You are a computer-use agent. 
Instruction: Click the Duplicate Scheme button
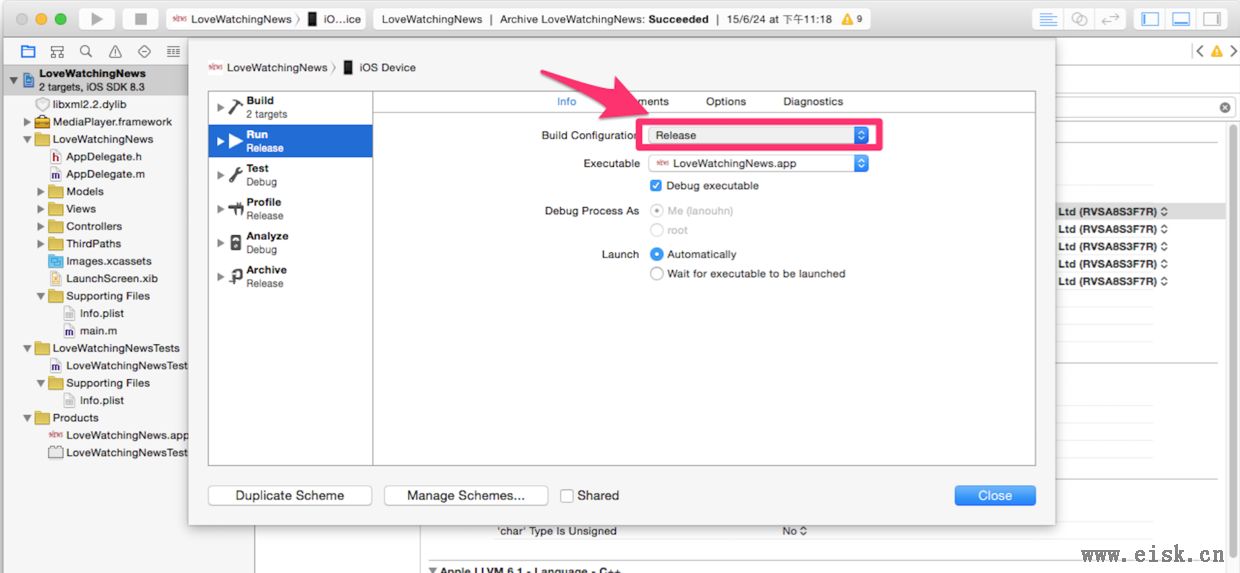(290, 496)
